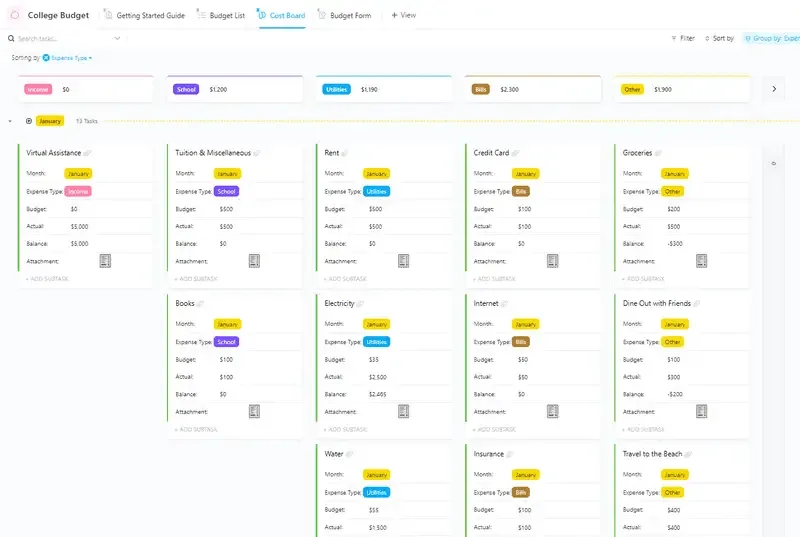Open the search options dropdown chevron

pyautogui.click(x=117, y=38)
